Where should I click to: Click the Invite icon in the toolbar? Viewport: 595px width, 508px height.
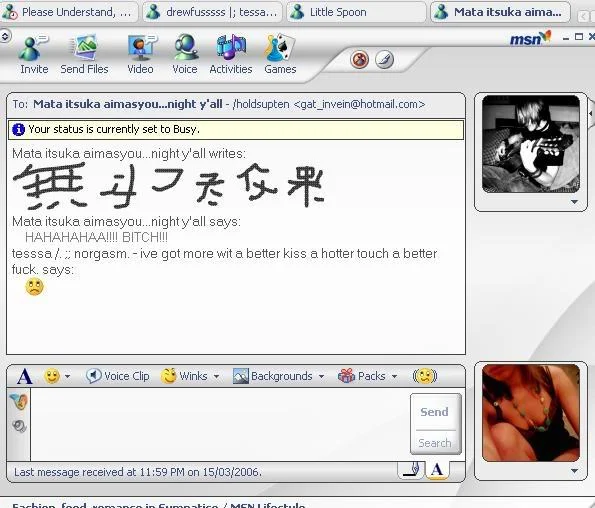(33, 49)
